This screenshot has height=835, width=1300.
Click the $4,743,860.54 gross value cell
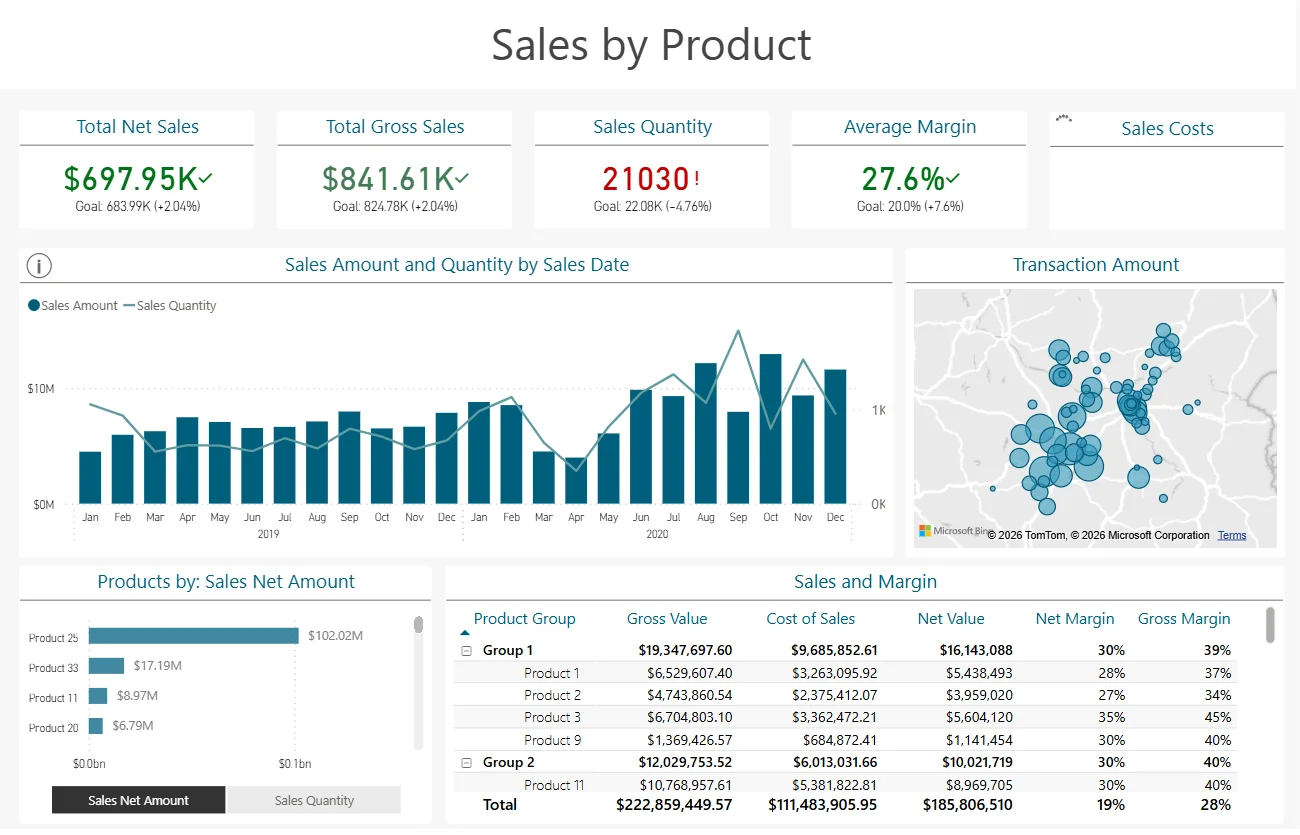tap(690, 695)
